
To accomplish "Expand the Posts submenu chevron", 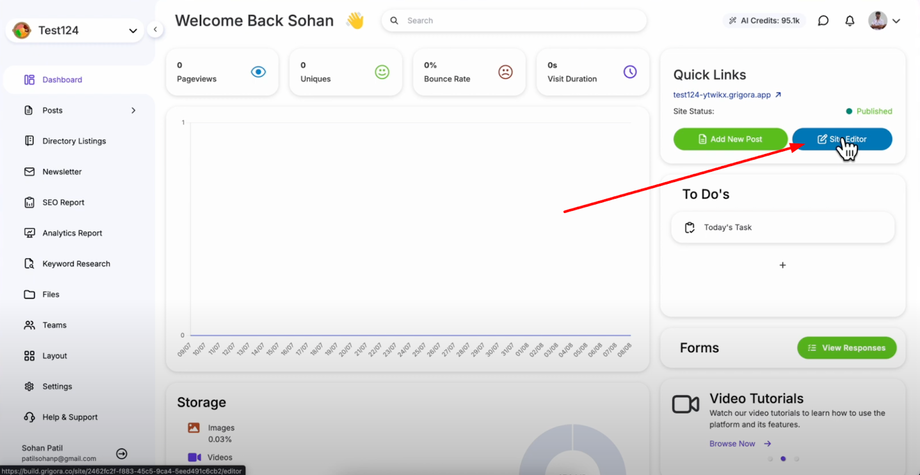I will coord(133,110).
